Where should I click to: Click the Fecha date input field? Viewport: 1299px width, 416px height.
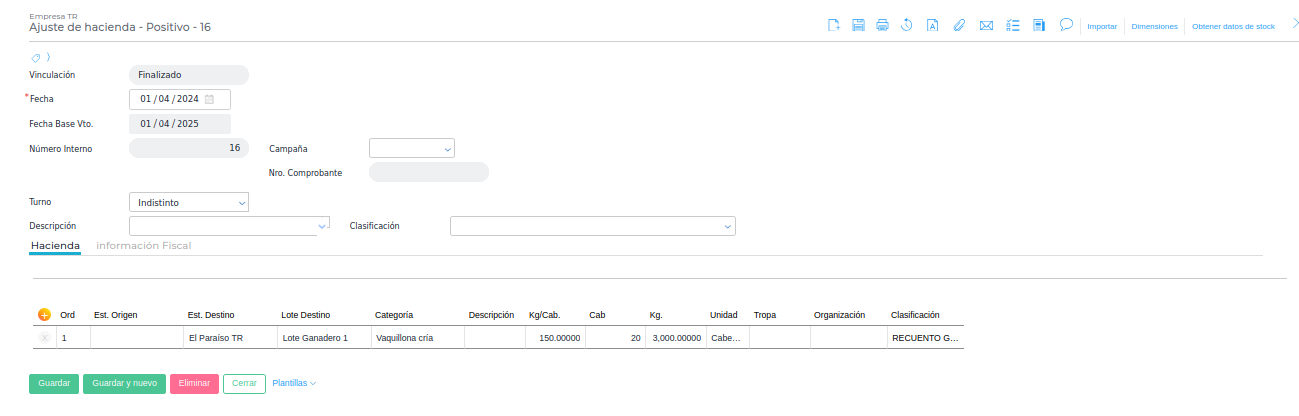[180, 99]
